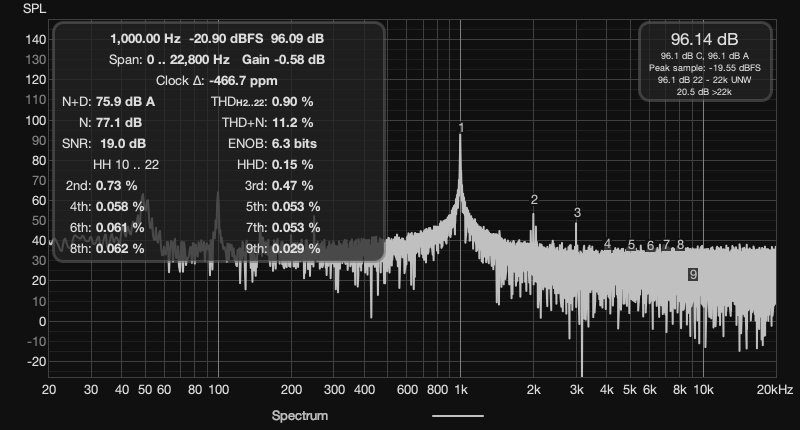Screen dimensions: 800x430
Task: Click the 140 tick on SPL axis
Action: click(35, 39)
